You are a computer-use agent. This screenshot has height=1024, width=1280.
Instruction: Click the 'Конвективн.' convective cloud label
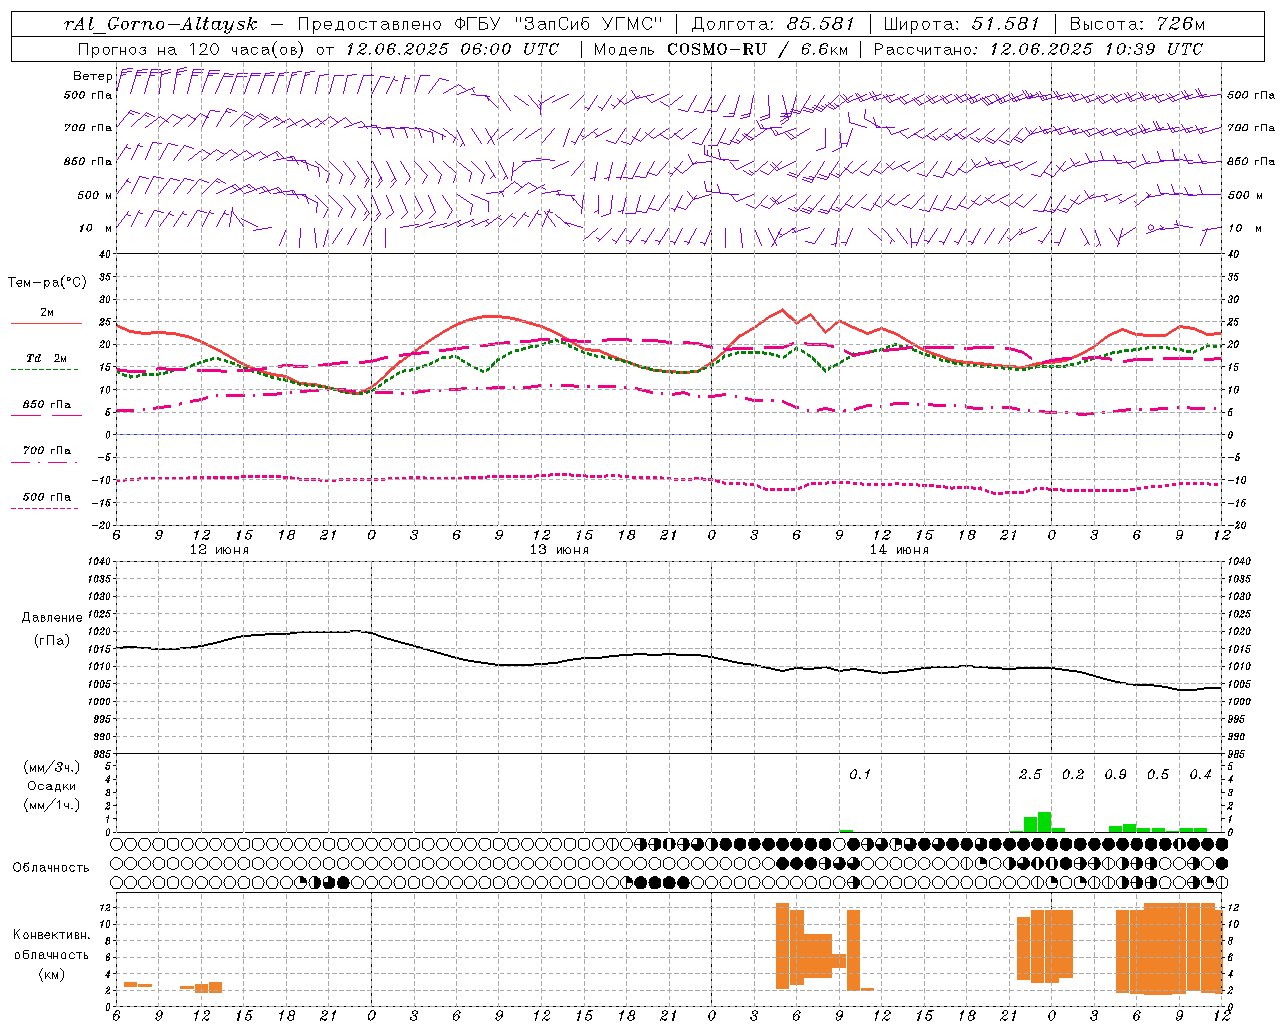coord(52,935)
